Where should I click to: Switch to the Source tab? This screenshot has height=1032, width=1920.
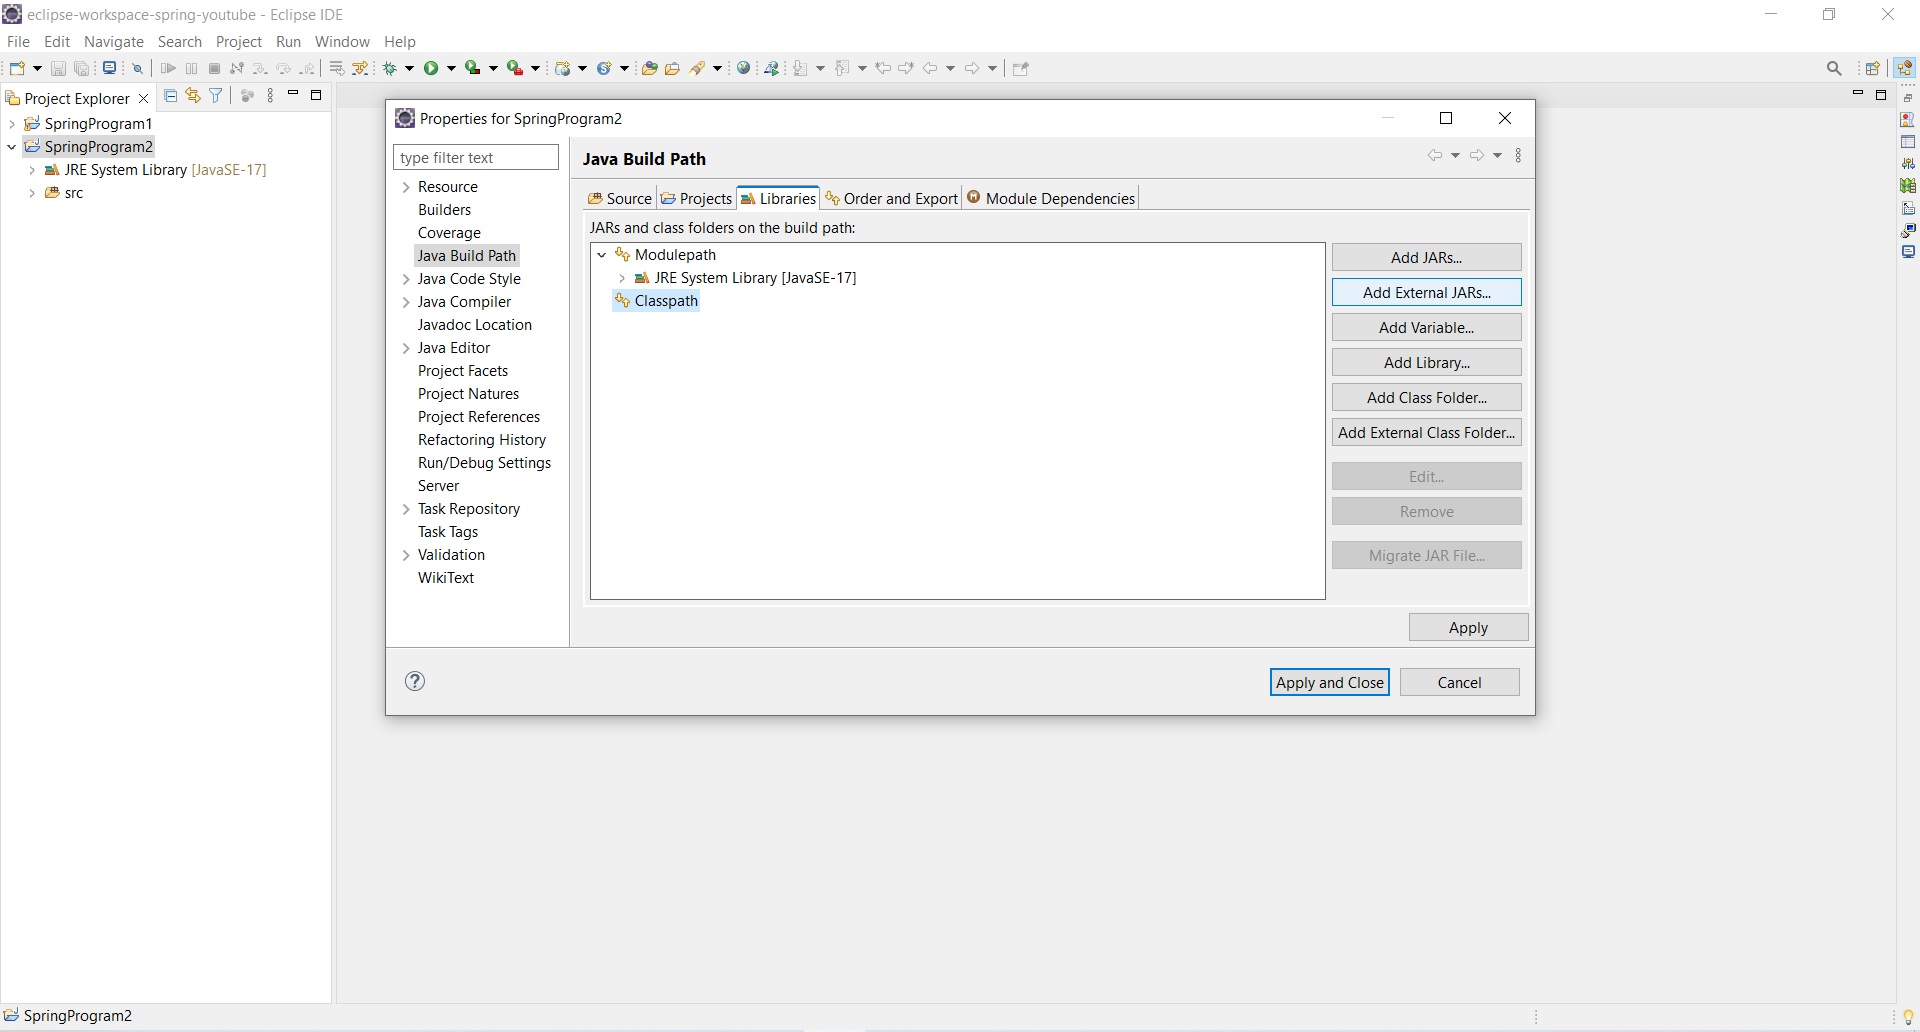click(620, 198)
